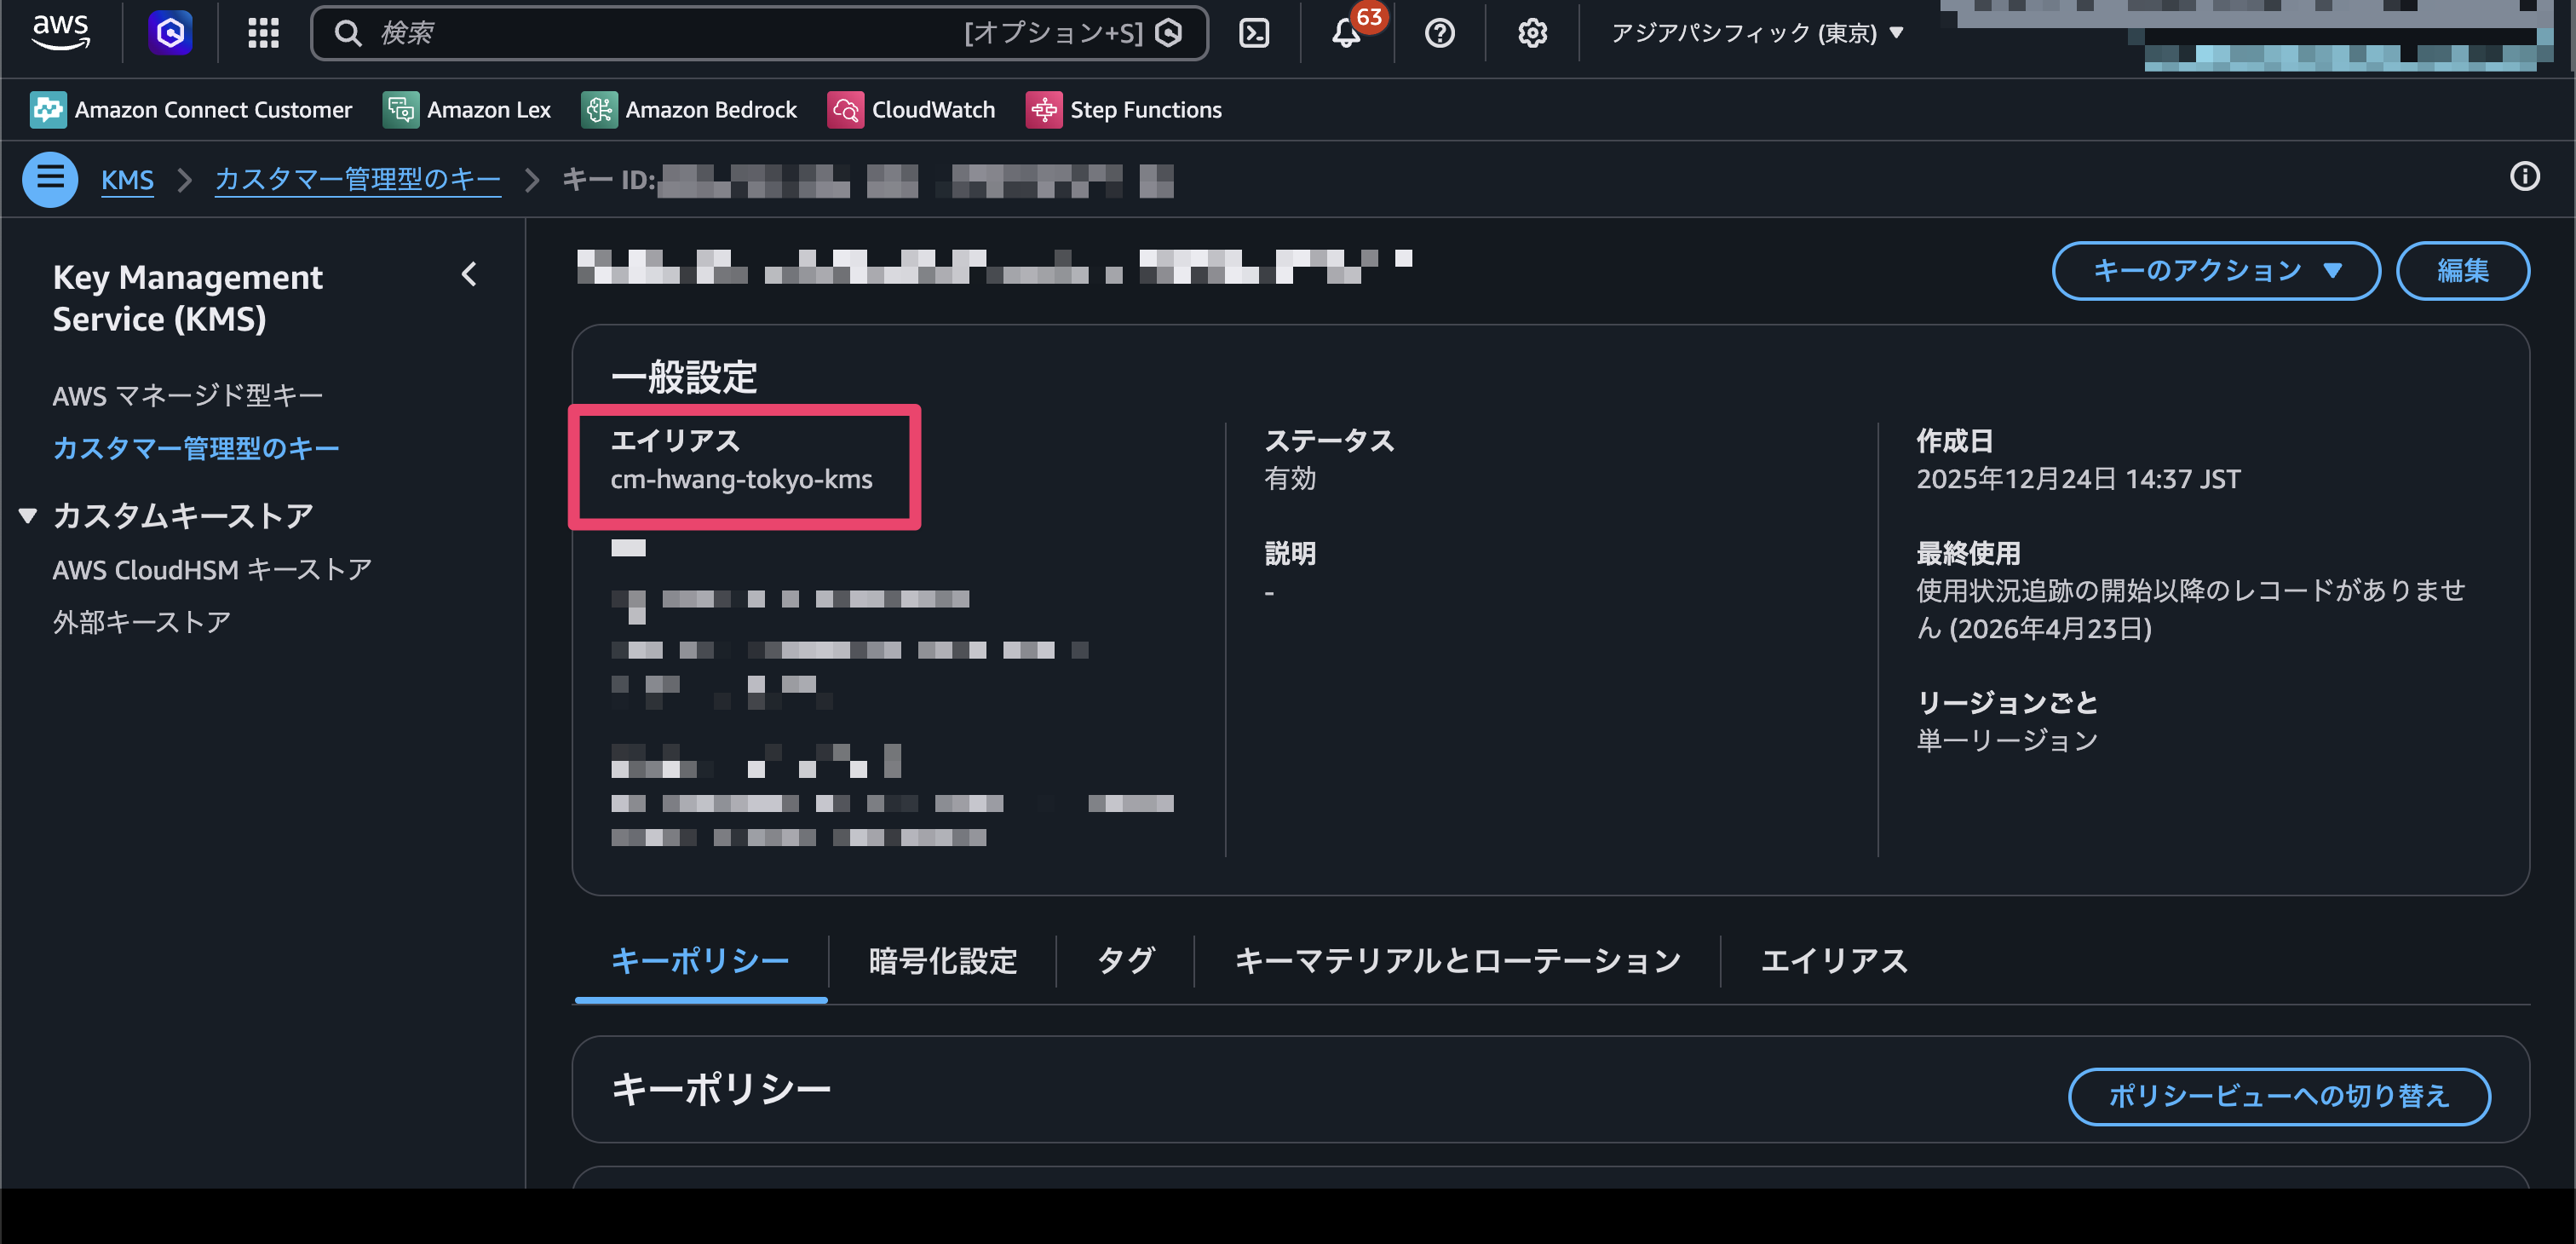Open 外部キーストア in sidebar
2576x1244 pixels.
coord(141,622)
